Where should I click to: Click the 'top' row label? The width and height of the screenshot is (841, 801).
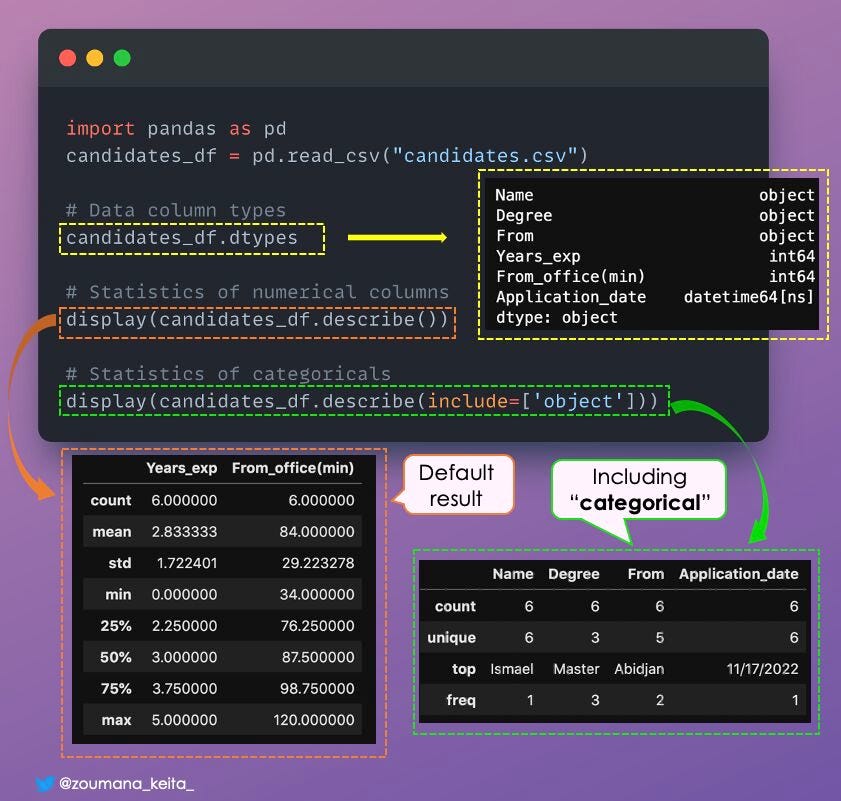click(x=464, y=669)
